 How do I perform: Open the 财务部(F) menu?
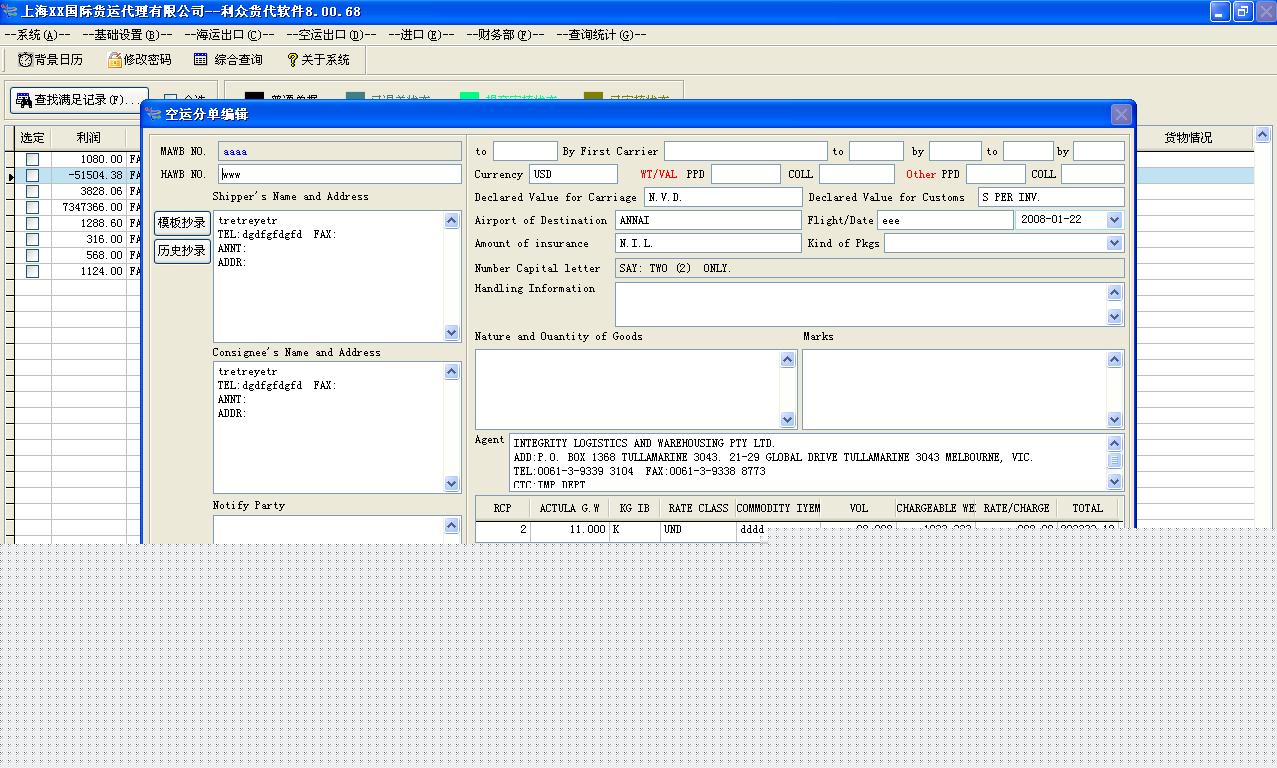[505, 35]
